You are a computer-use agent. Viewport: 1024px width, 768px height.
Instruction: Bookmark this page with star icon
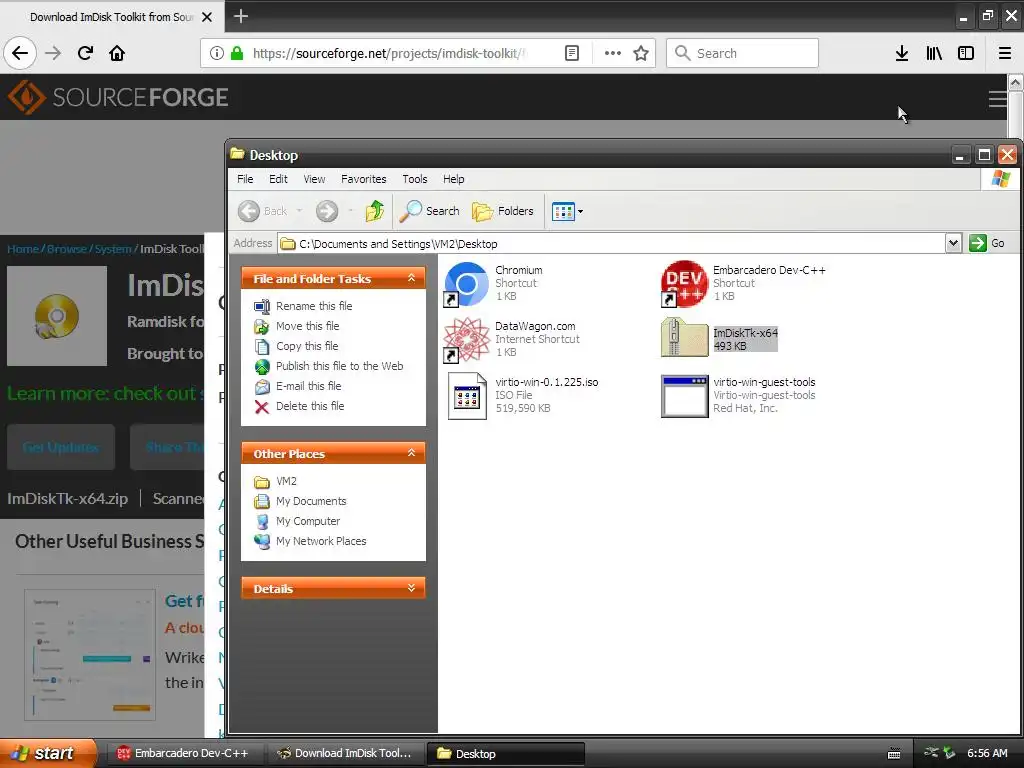point(641,53)
